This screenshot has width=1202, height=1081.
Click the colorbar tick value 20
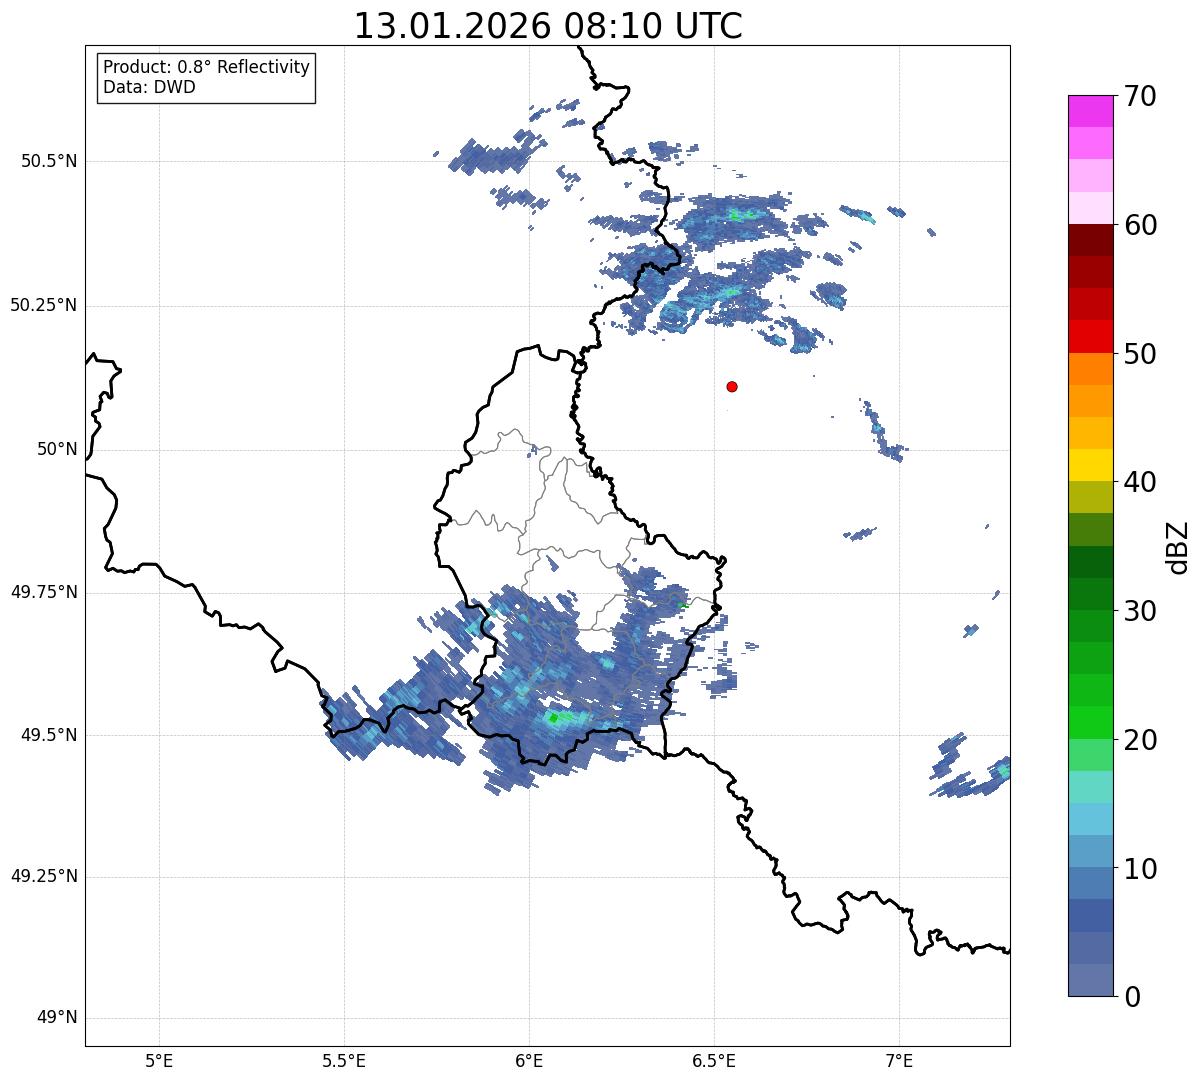click(x=1140, y=740)
